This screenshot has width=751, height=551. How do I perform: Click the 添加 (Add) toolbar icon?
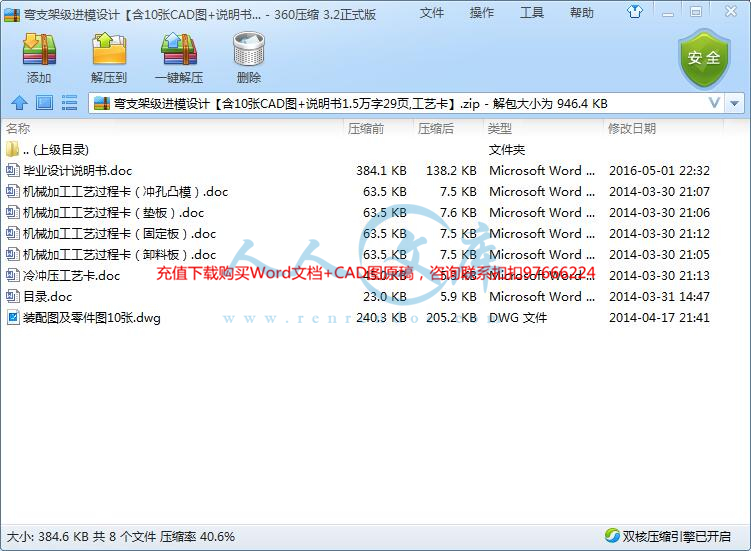coord(39,49)
